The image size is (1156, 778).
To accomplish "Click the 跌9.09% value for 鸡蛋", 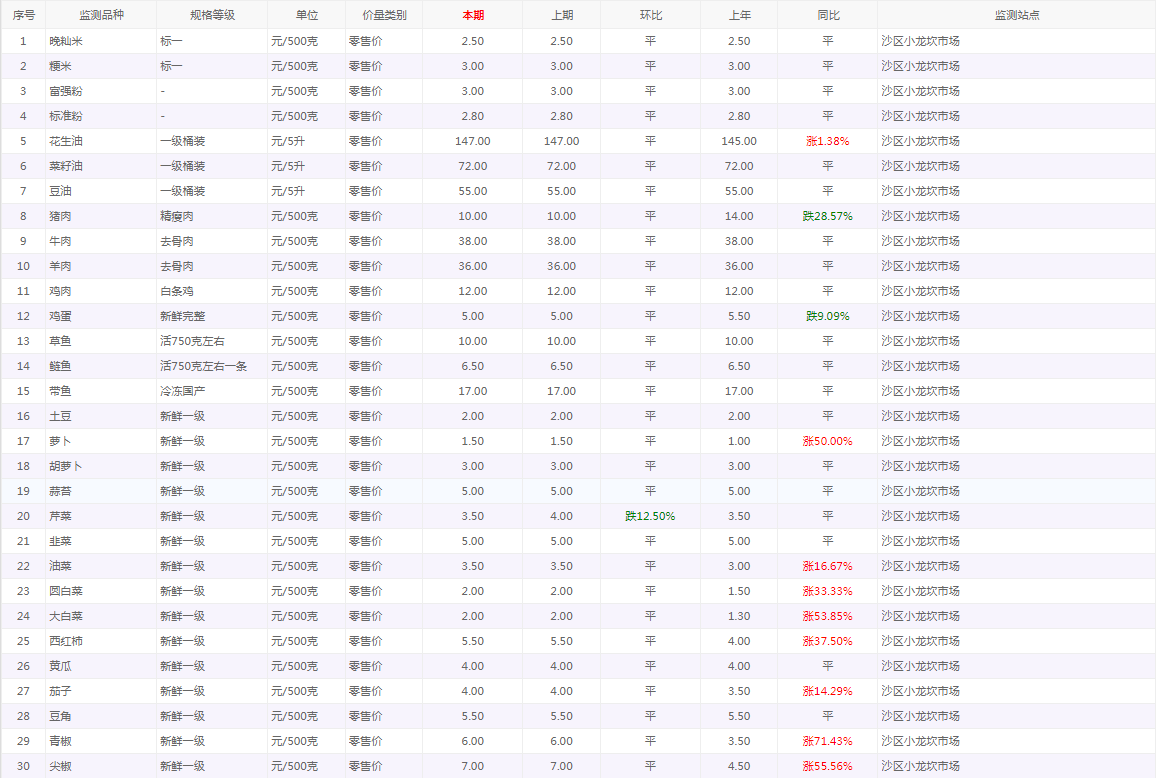I will [x=827, y=316].
